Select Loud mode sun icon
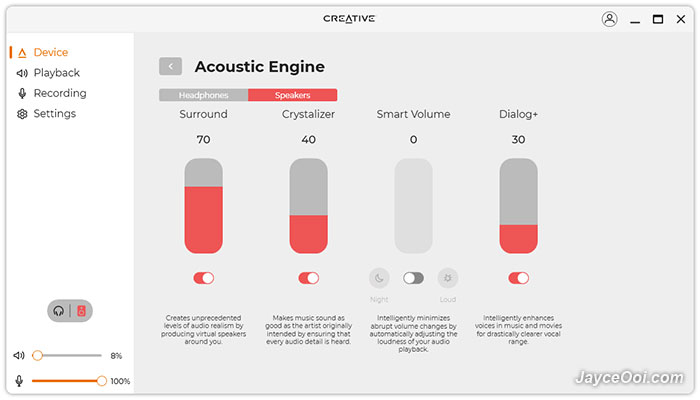The image size is (700, 400). [448, 278]
